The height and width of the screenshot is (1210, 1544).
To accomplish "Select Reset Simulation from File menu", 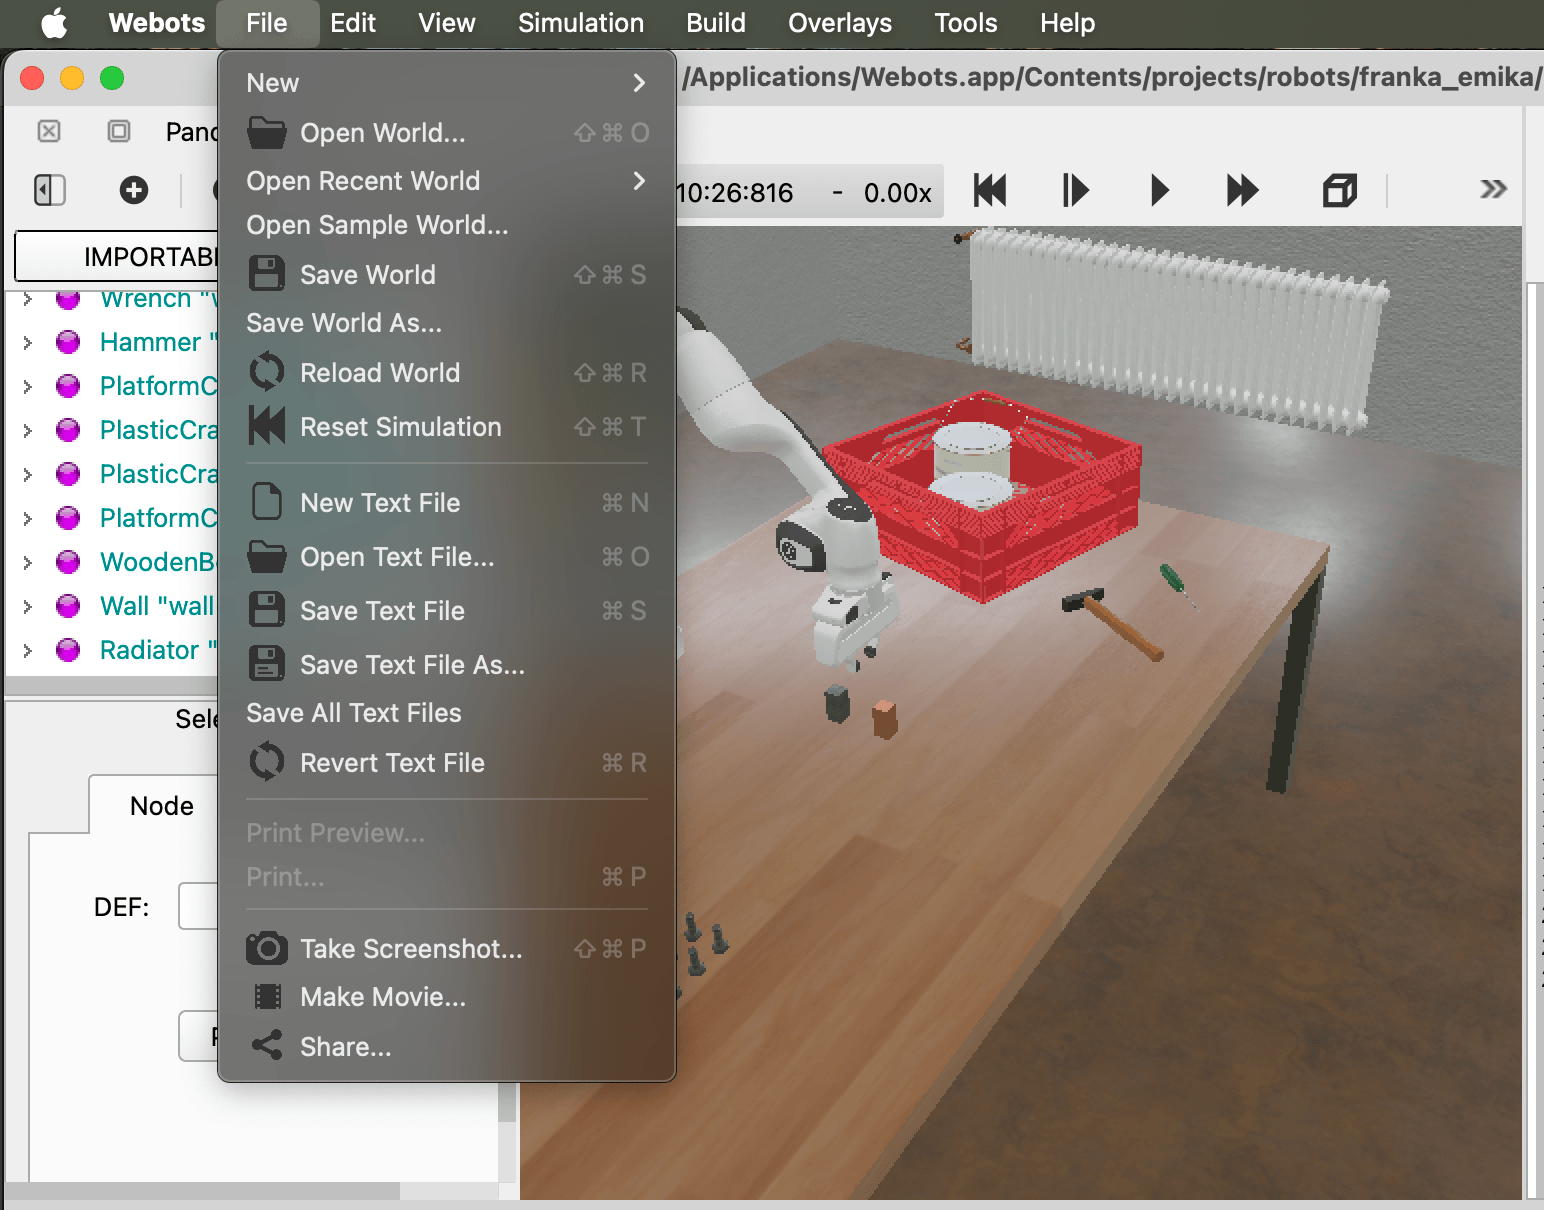I will 401,427.
